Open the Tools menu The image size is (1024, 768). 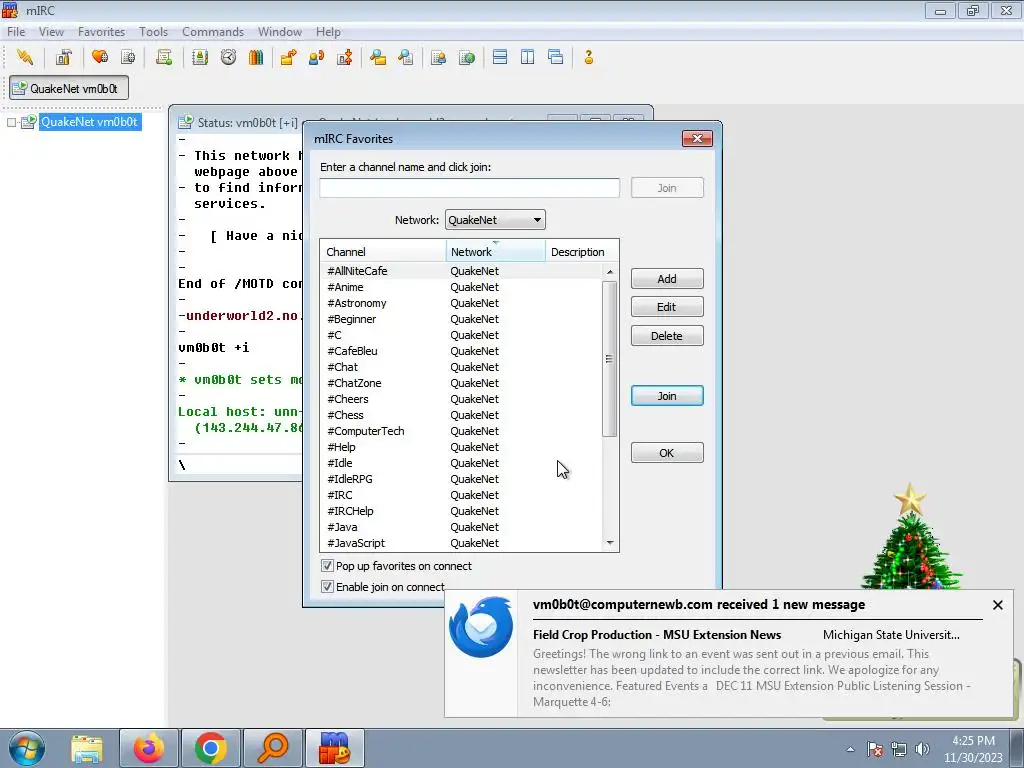(153, 31)
